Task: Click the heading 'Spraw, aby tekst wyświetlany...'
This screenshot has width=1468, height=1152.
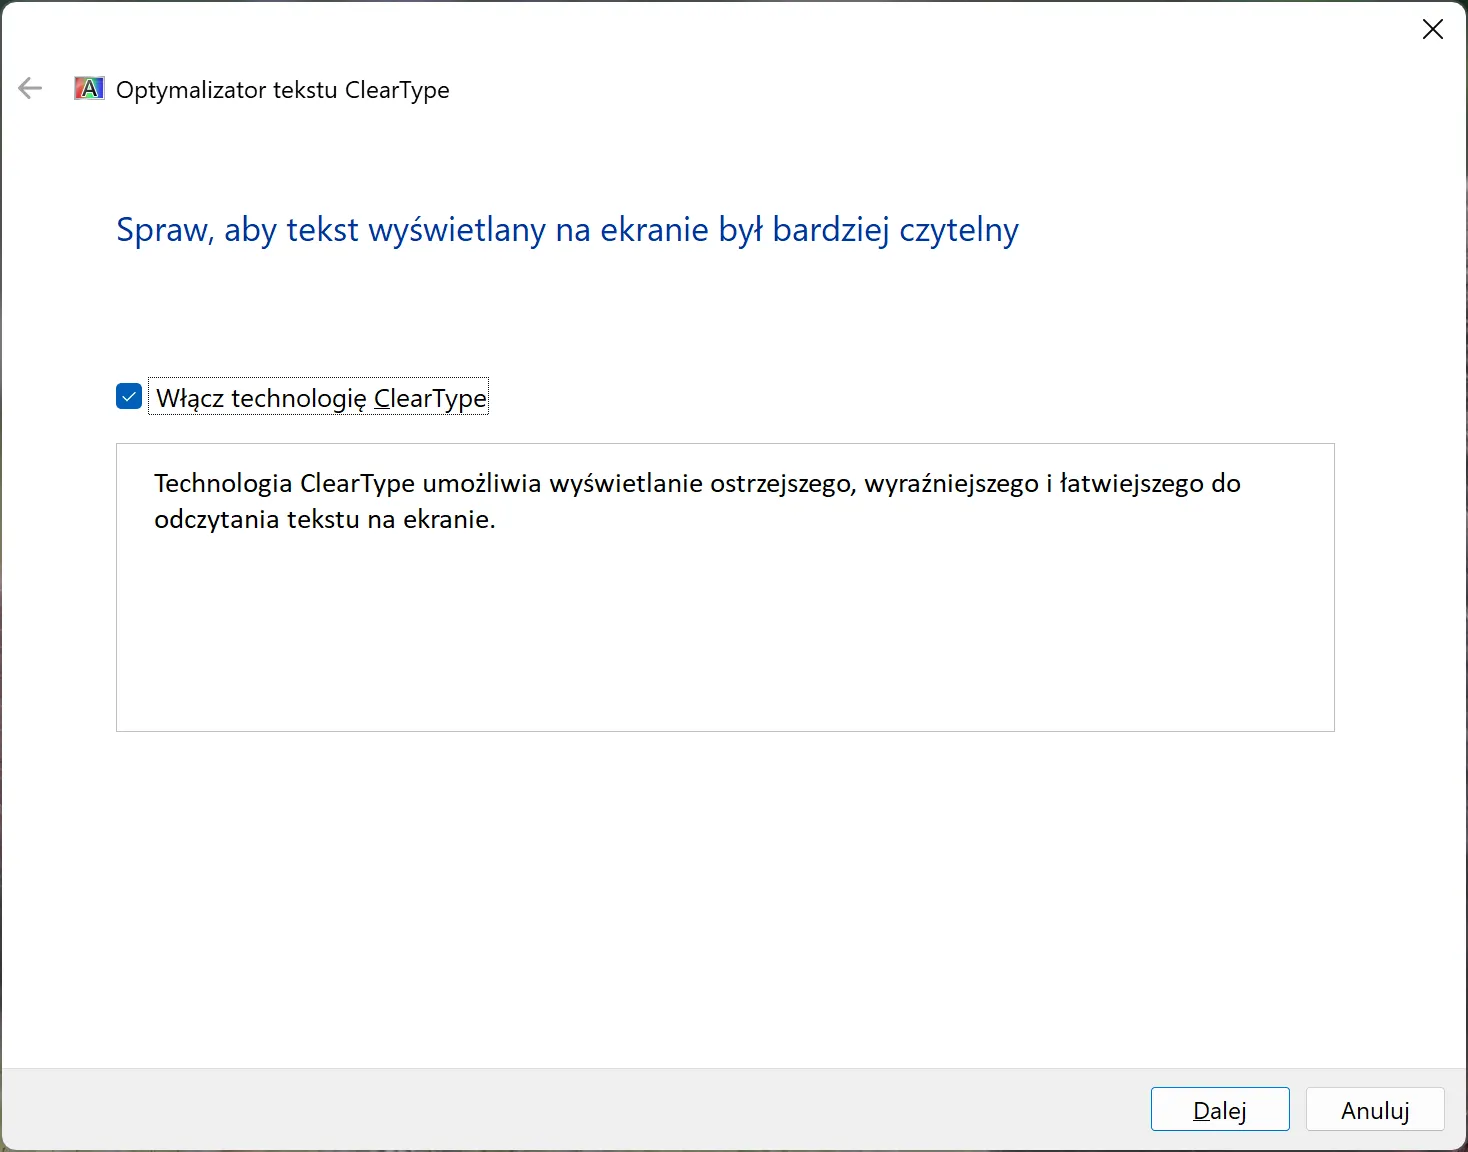Action: [567, 230]
